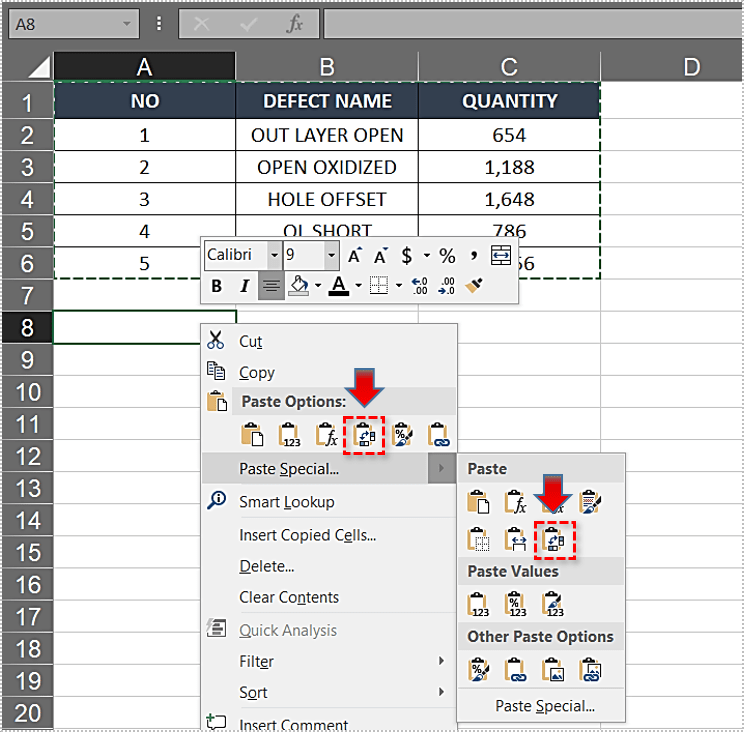Apply Percent Style from the mini toolbar
Viewport: 744px width, 732px height.
tap(447, 256)
